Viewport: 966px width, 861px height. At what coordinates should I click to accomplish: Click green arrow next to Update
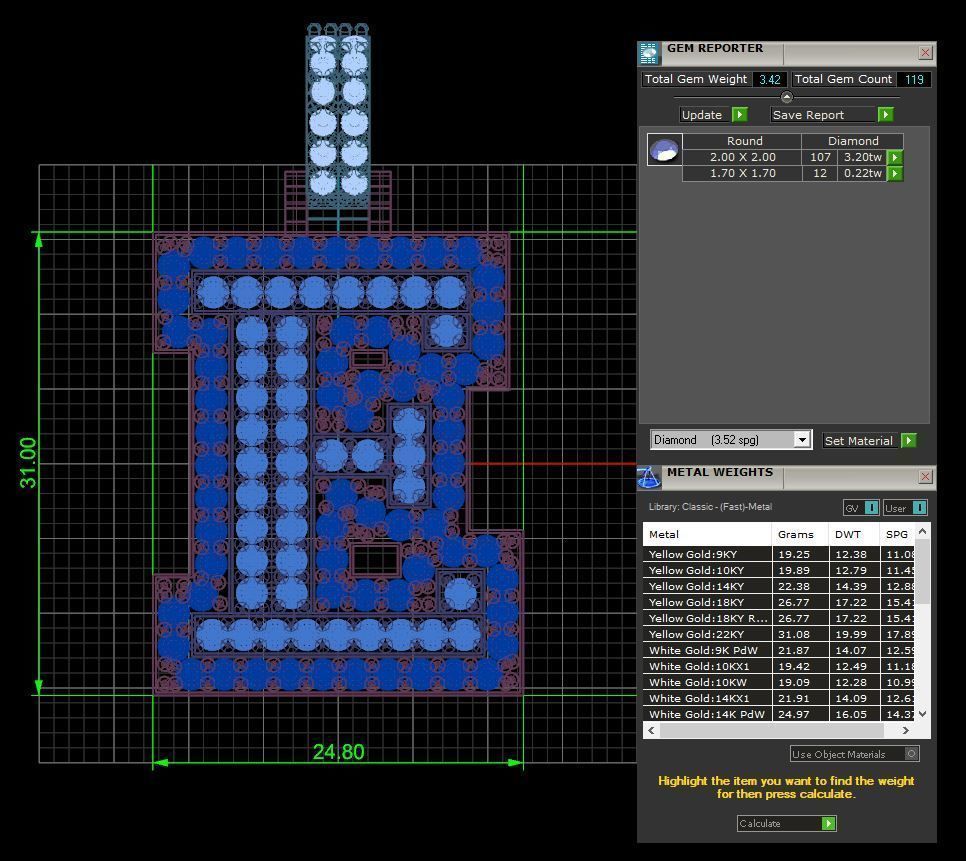pos(739,115)
